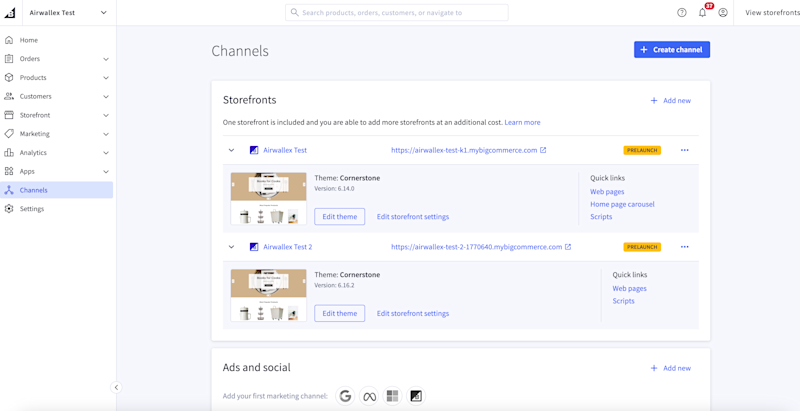Open three-dot menu for Airwallex Test 2
Screen dimensions: 800x411
pos(685,247)
